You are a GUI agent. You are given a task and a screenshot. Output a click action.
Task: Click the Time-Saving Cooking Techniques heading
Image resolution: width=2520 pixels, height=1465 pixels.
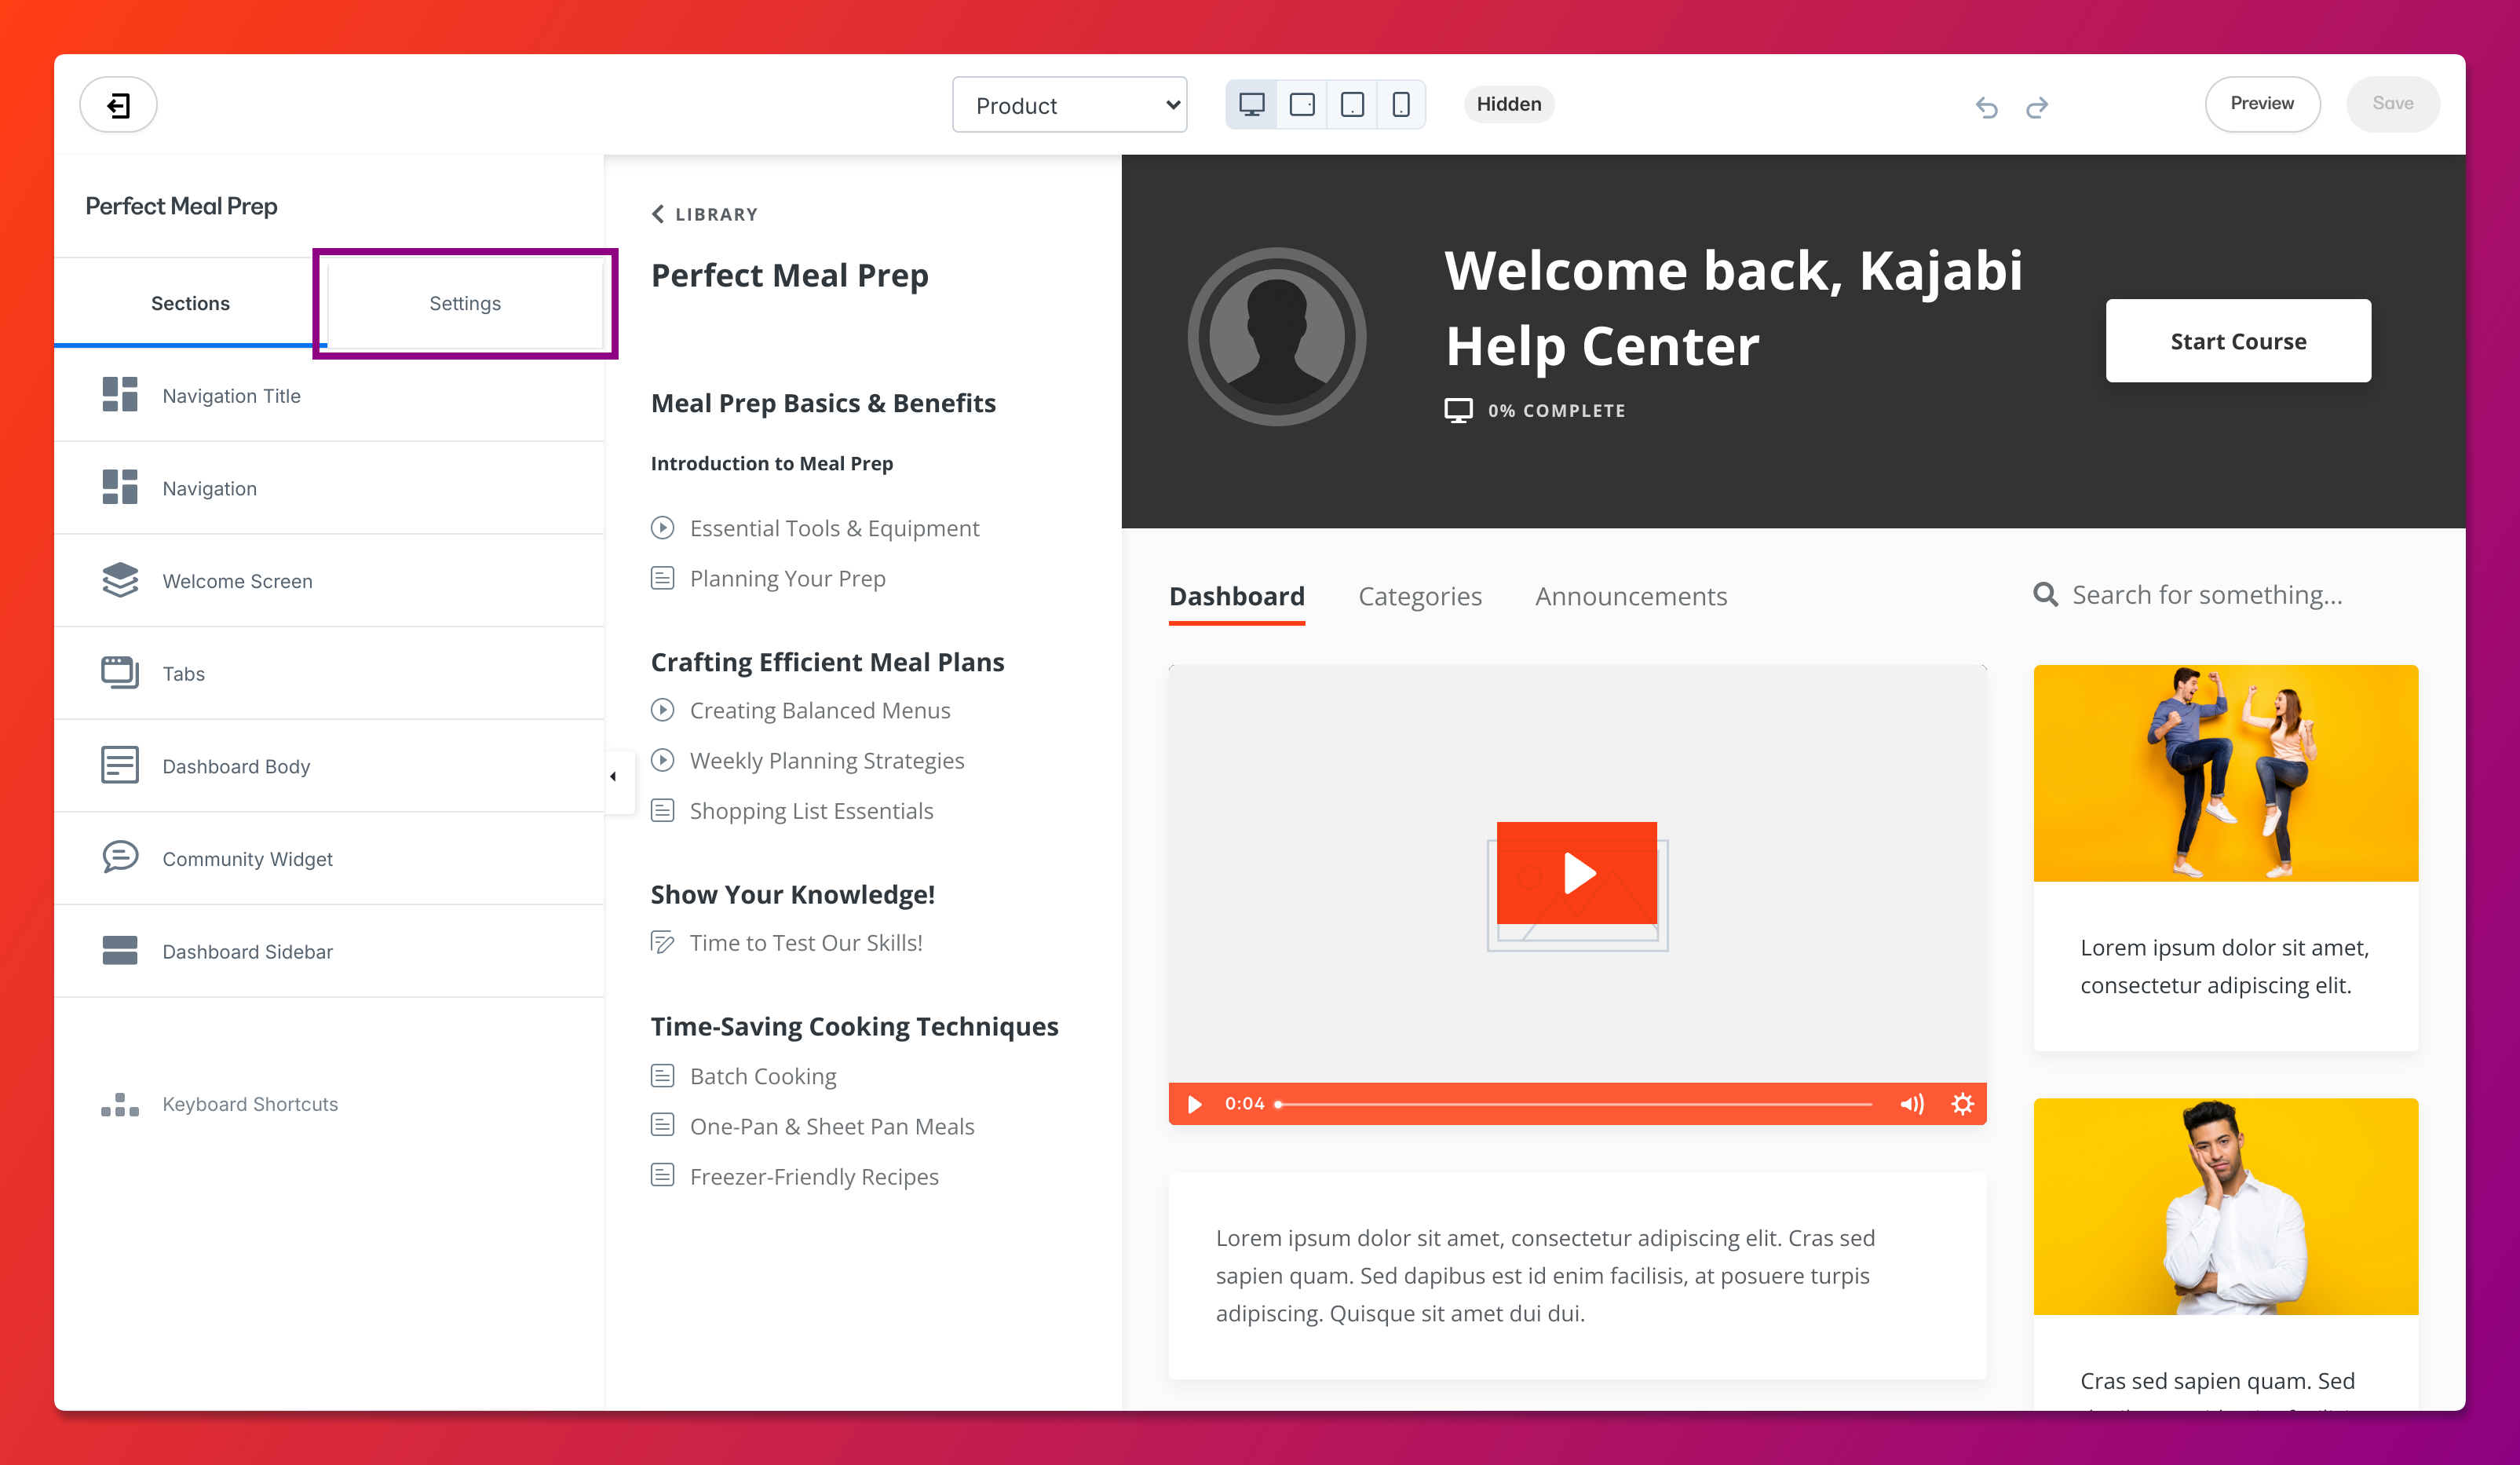(854, 1026)
